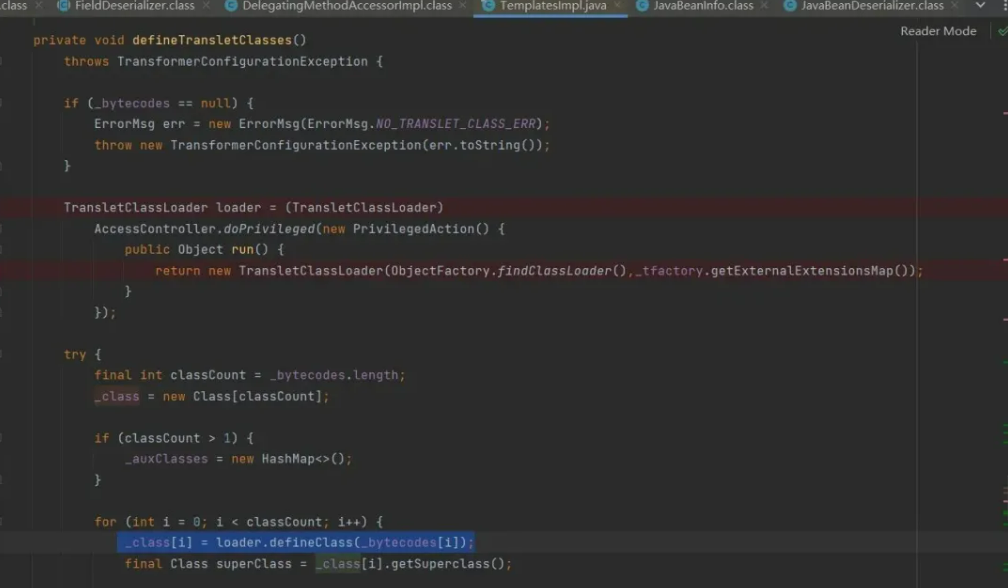This screenshot has width=1008, height=588.
Task: Click findClassLoader in the return statement
Action: click(555, 271)
